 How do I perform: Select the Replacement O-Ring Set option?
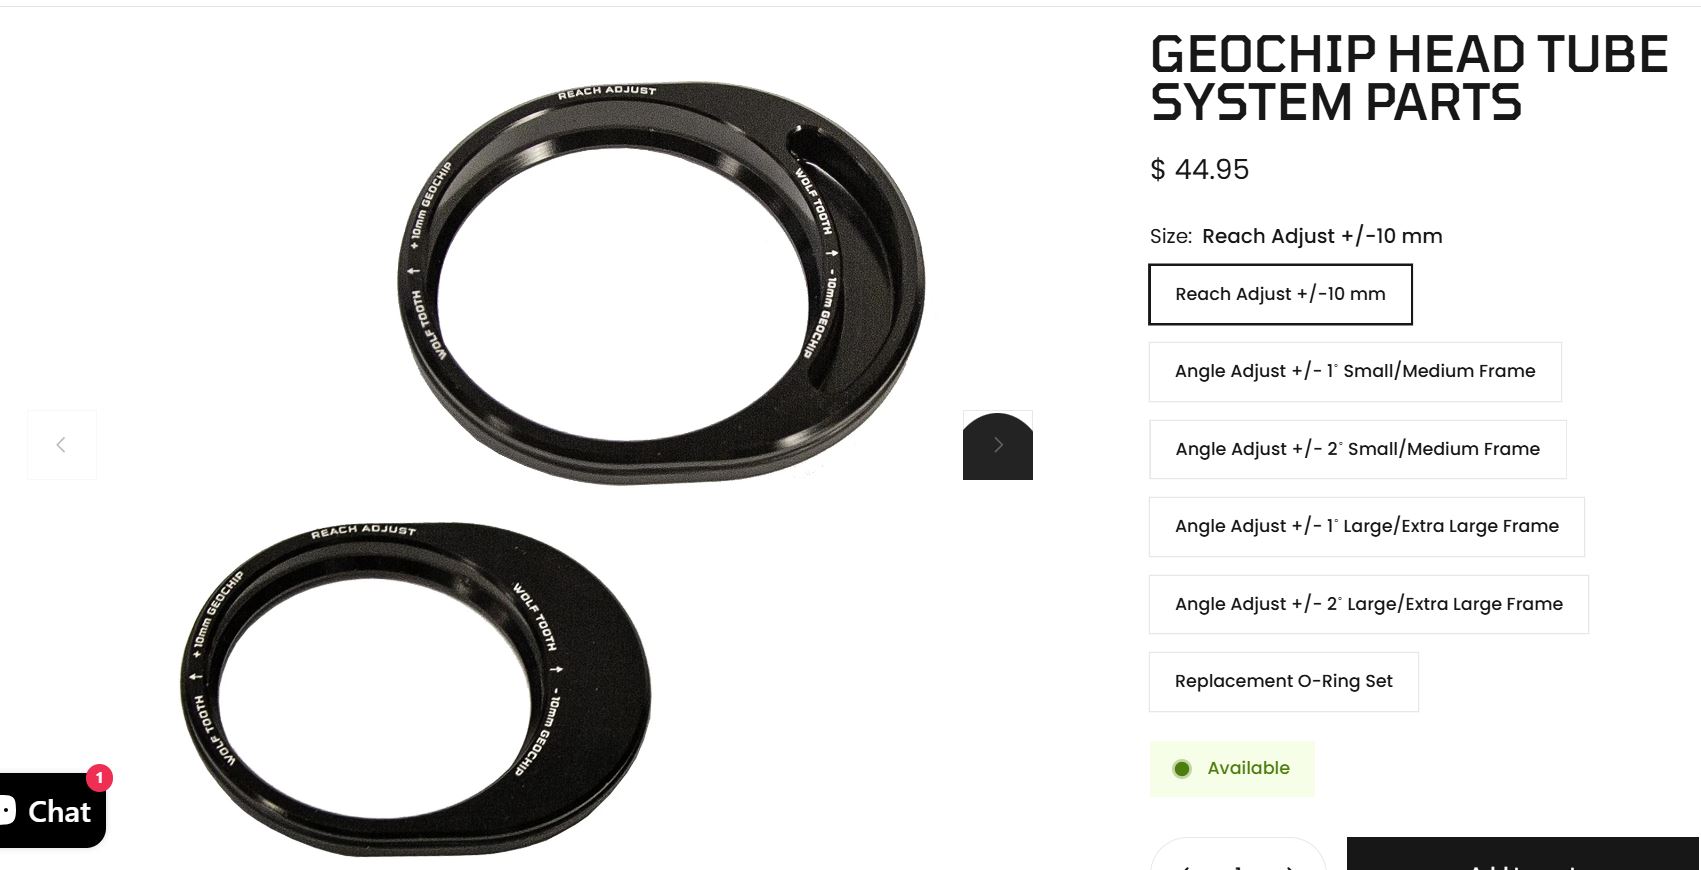coord(1283,682)
